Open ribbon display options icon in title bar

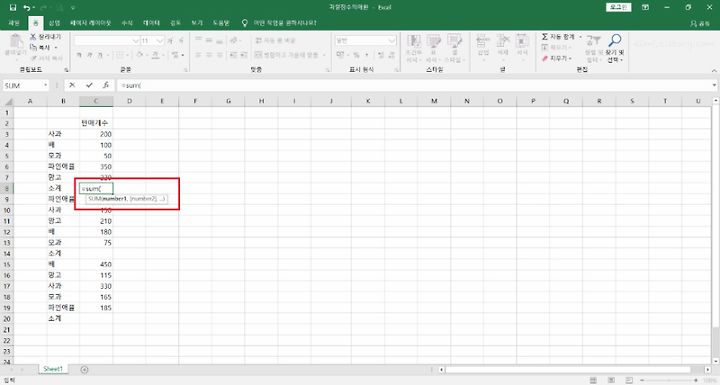tap(645, 7)
